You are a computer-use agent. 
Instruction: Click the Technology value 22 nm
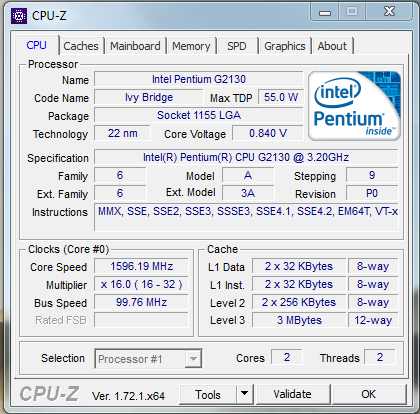(x=122, y=133)
